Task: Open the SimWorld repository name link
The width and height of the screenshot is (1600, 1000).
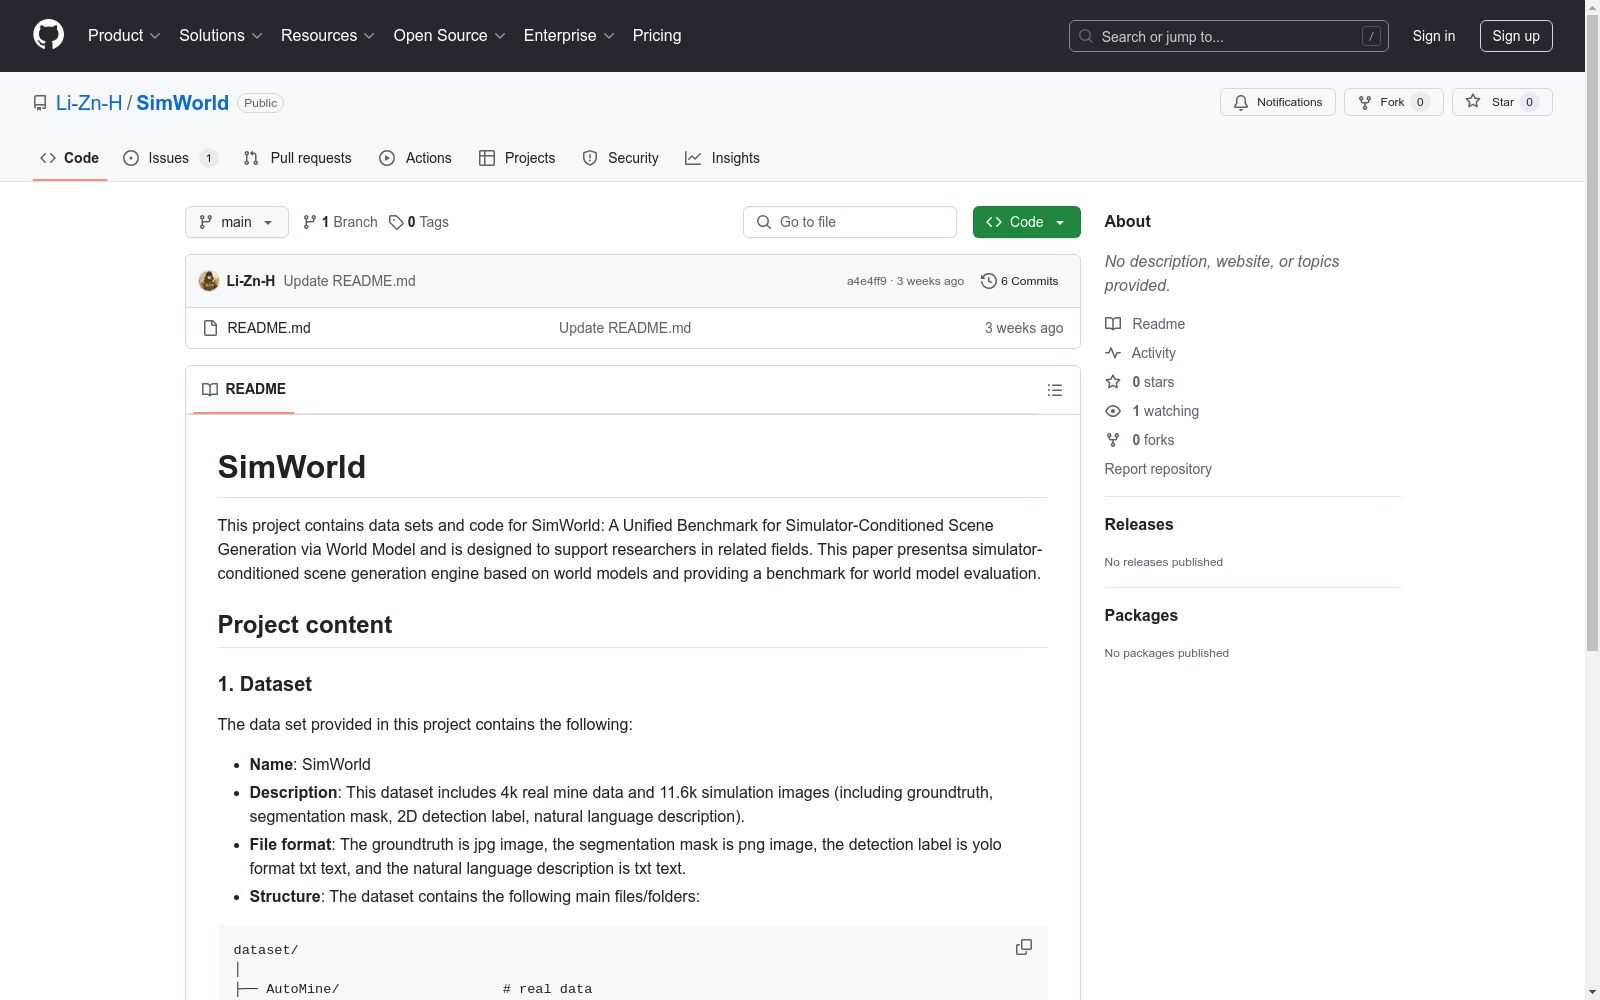Action: 183,103
